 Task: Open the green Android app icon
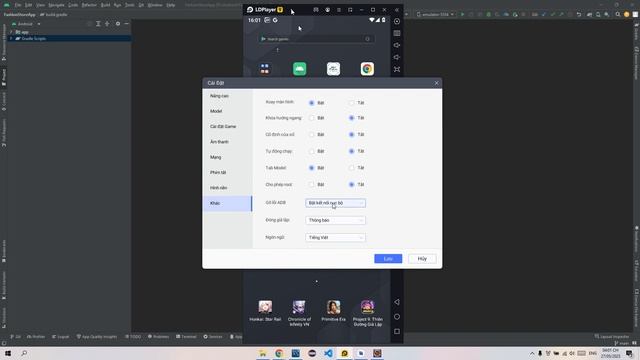coord(300,69)
